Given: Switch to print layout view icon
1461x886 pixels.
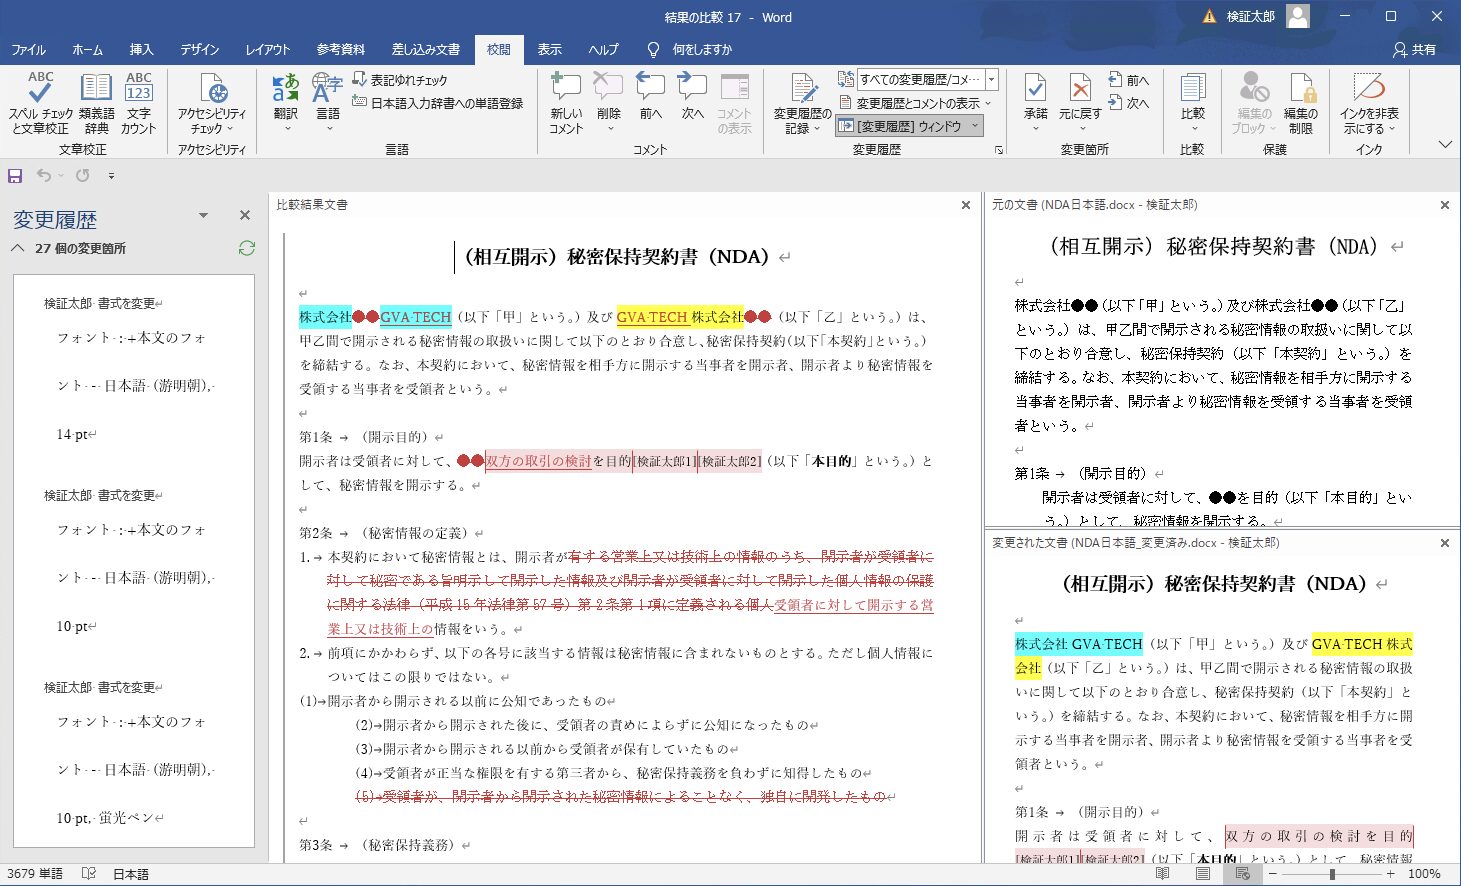Looking at the screenshot, I should [x=1203, y=874].
